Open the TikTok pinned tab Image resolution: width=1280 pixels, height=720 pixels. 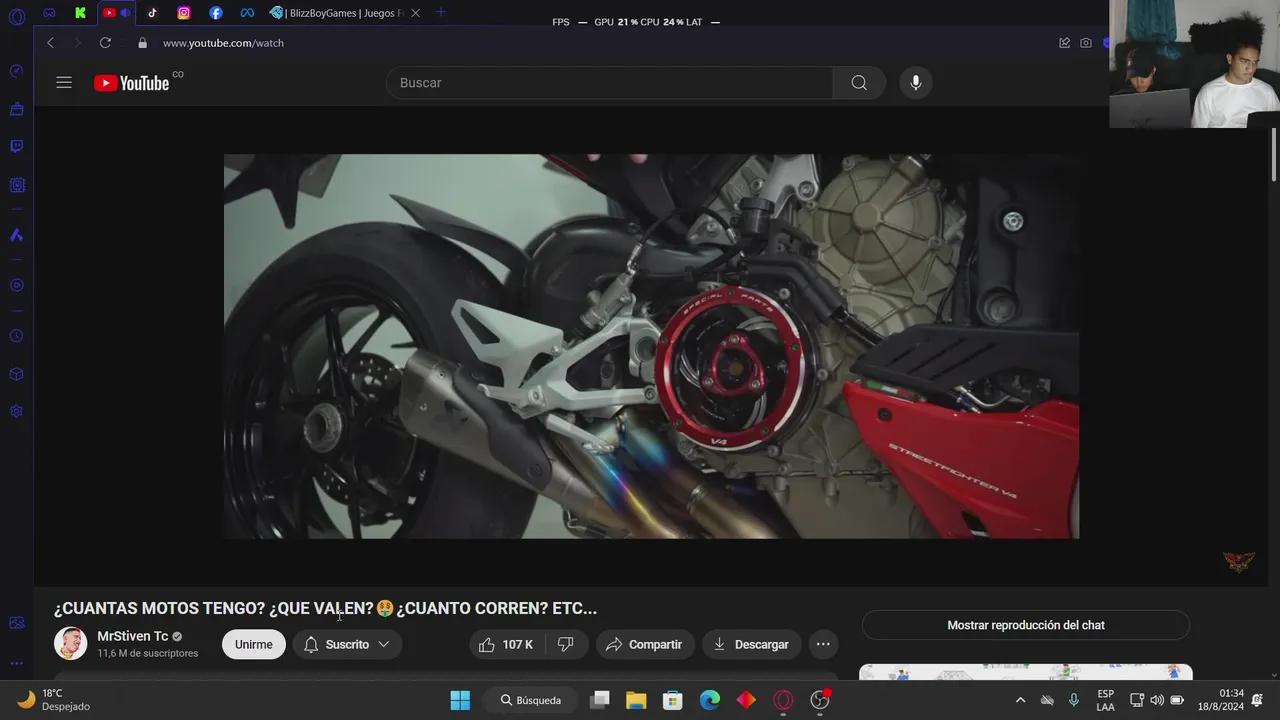[152, 13]
